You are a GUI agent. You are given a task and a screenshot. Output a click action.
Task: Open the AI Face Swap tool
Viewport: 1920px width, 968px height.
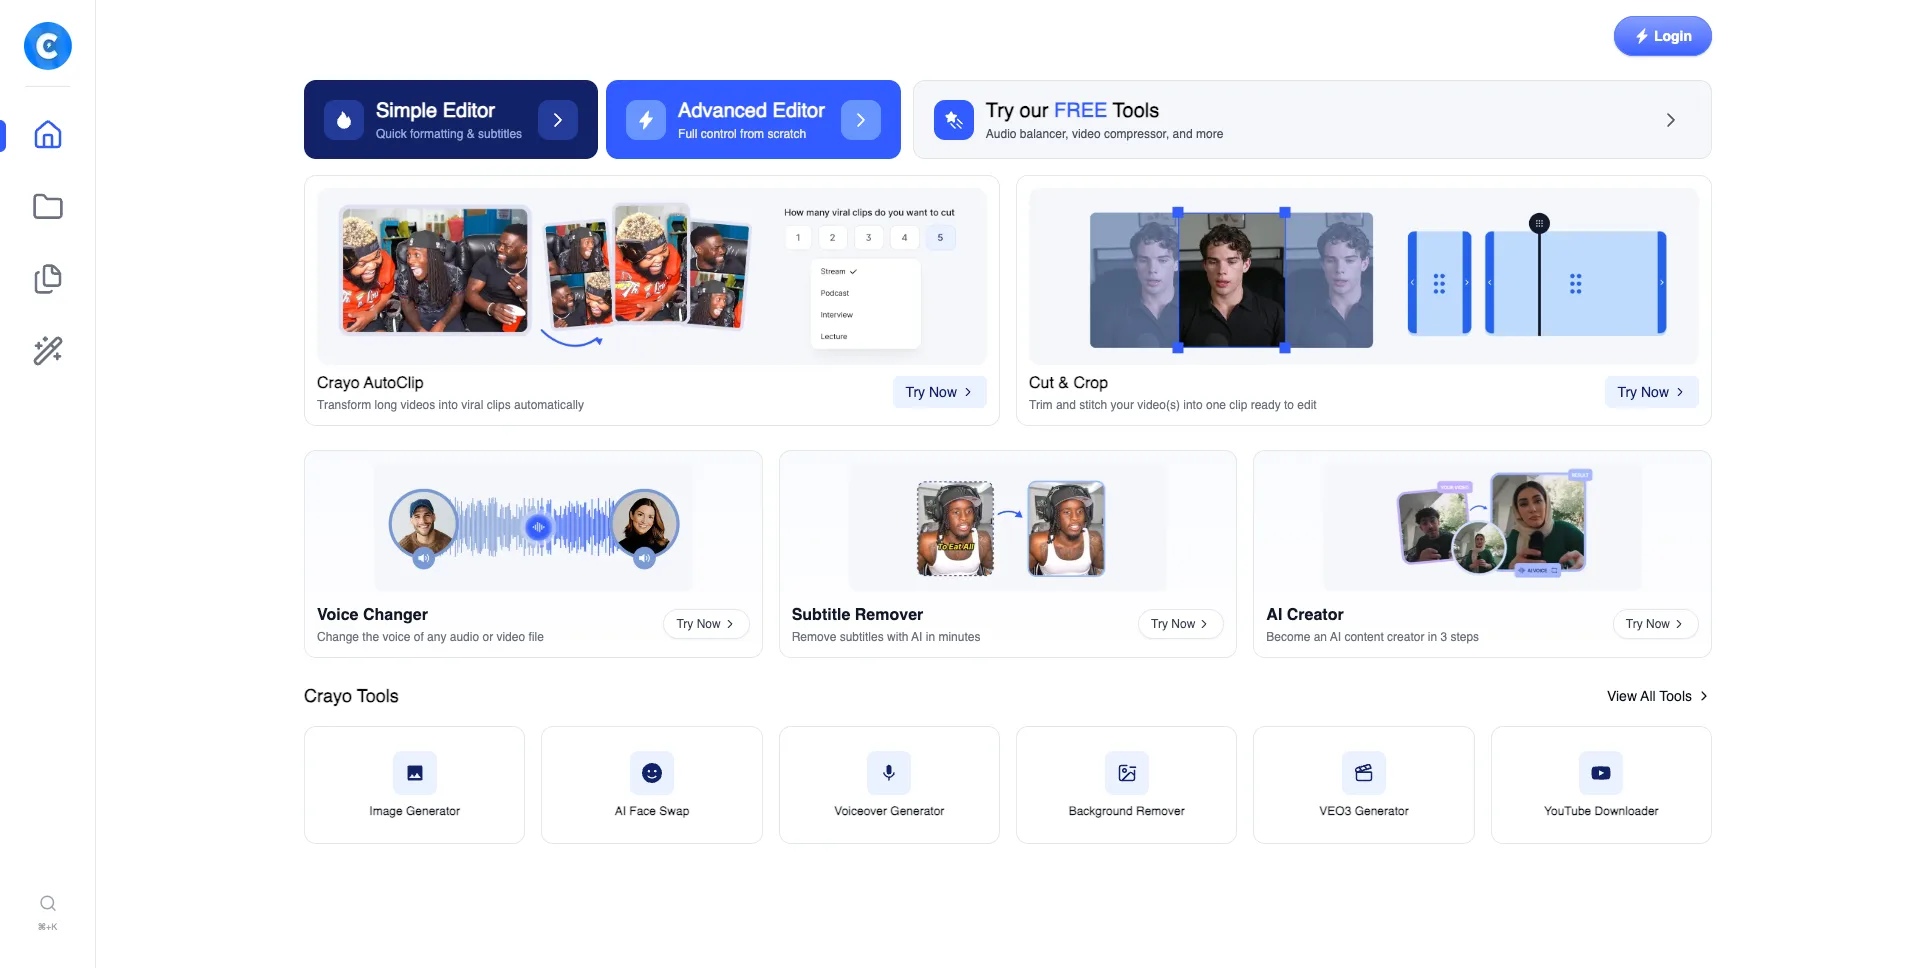pos(651,785)
